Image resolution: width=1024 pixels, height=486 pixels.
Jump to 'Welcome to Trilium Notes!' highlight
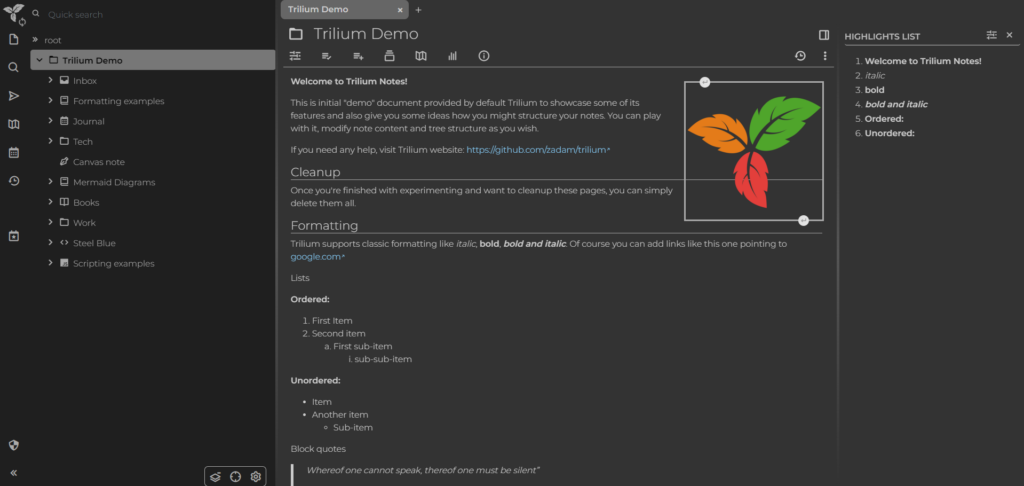pyautogui.click(x=923, y=61)
